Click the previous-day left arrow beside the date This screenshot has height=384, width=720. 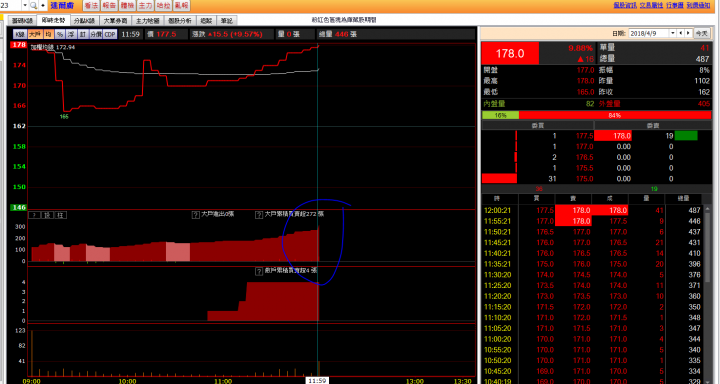point(681,34)
